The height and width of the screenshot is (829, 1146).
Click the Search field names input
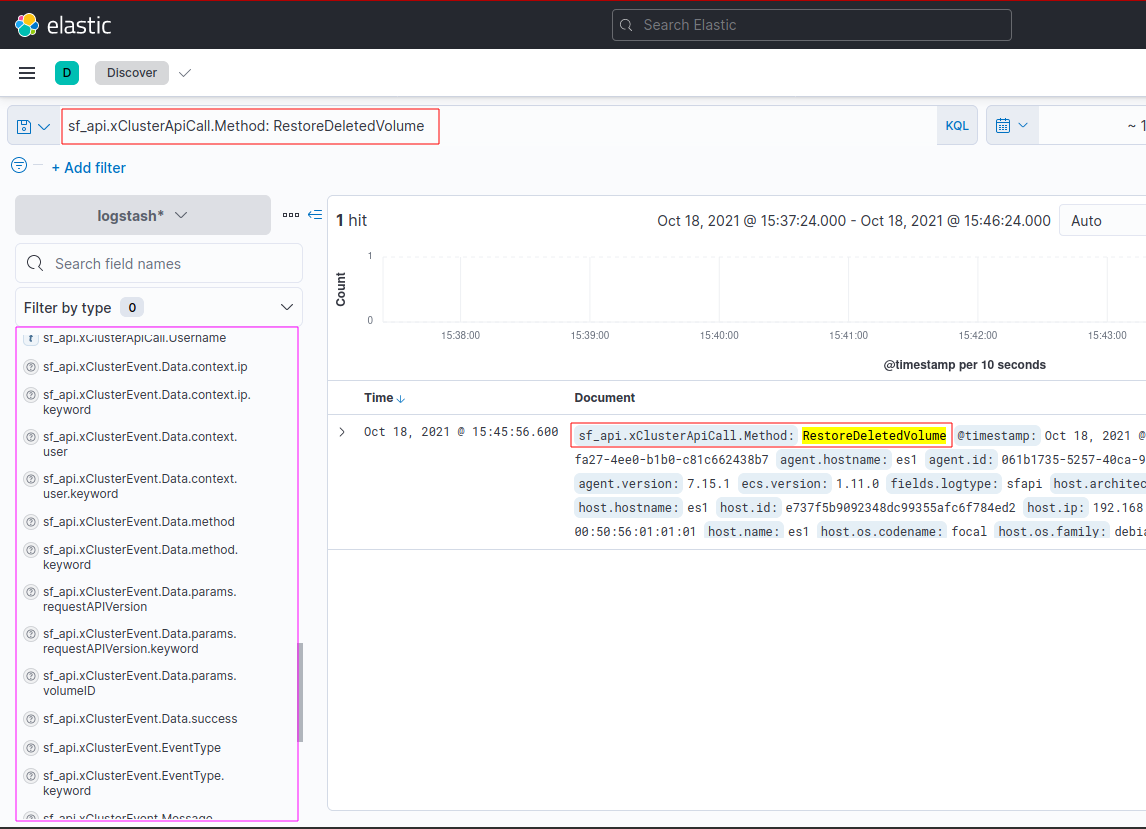coord(159,263)
